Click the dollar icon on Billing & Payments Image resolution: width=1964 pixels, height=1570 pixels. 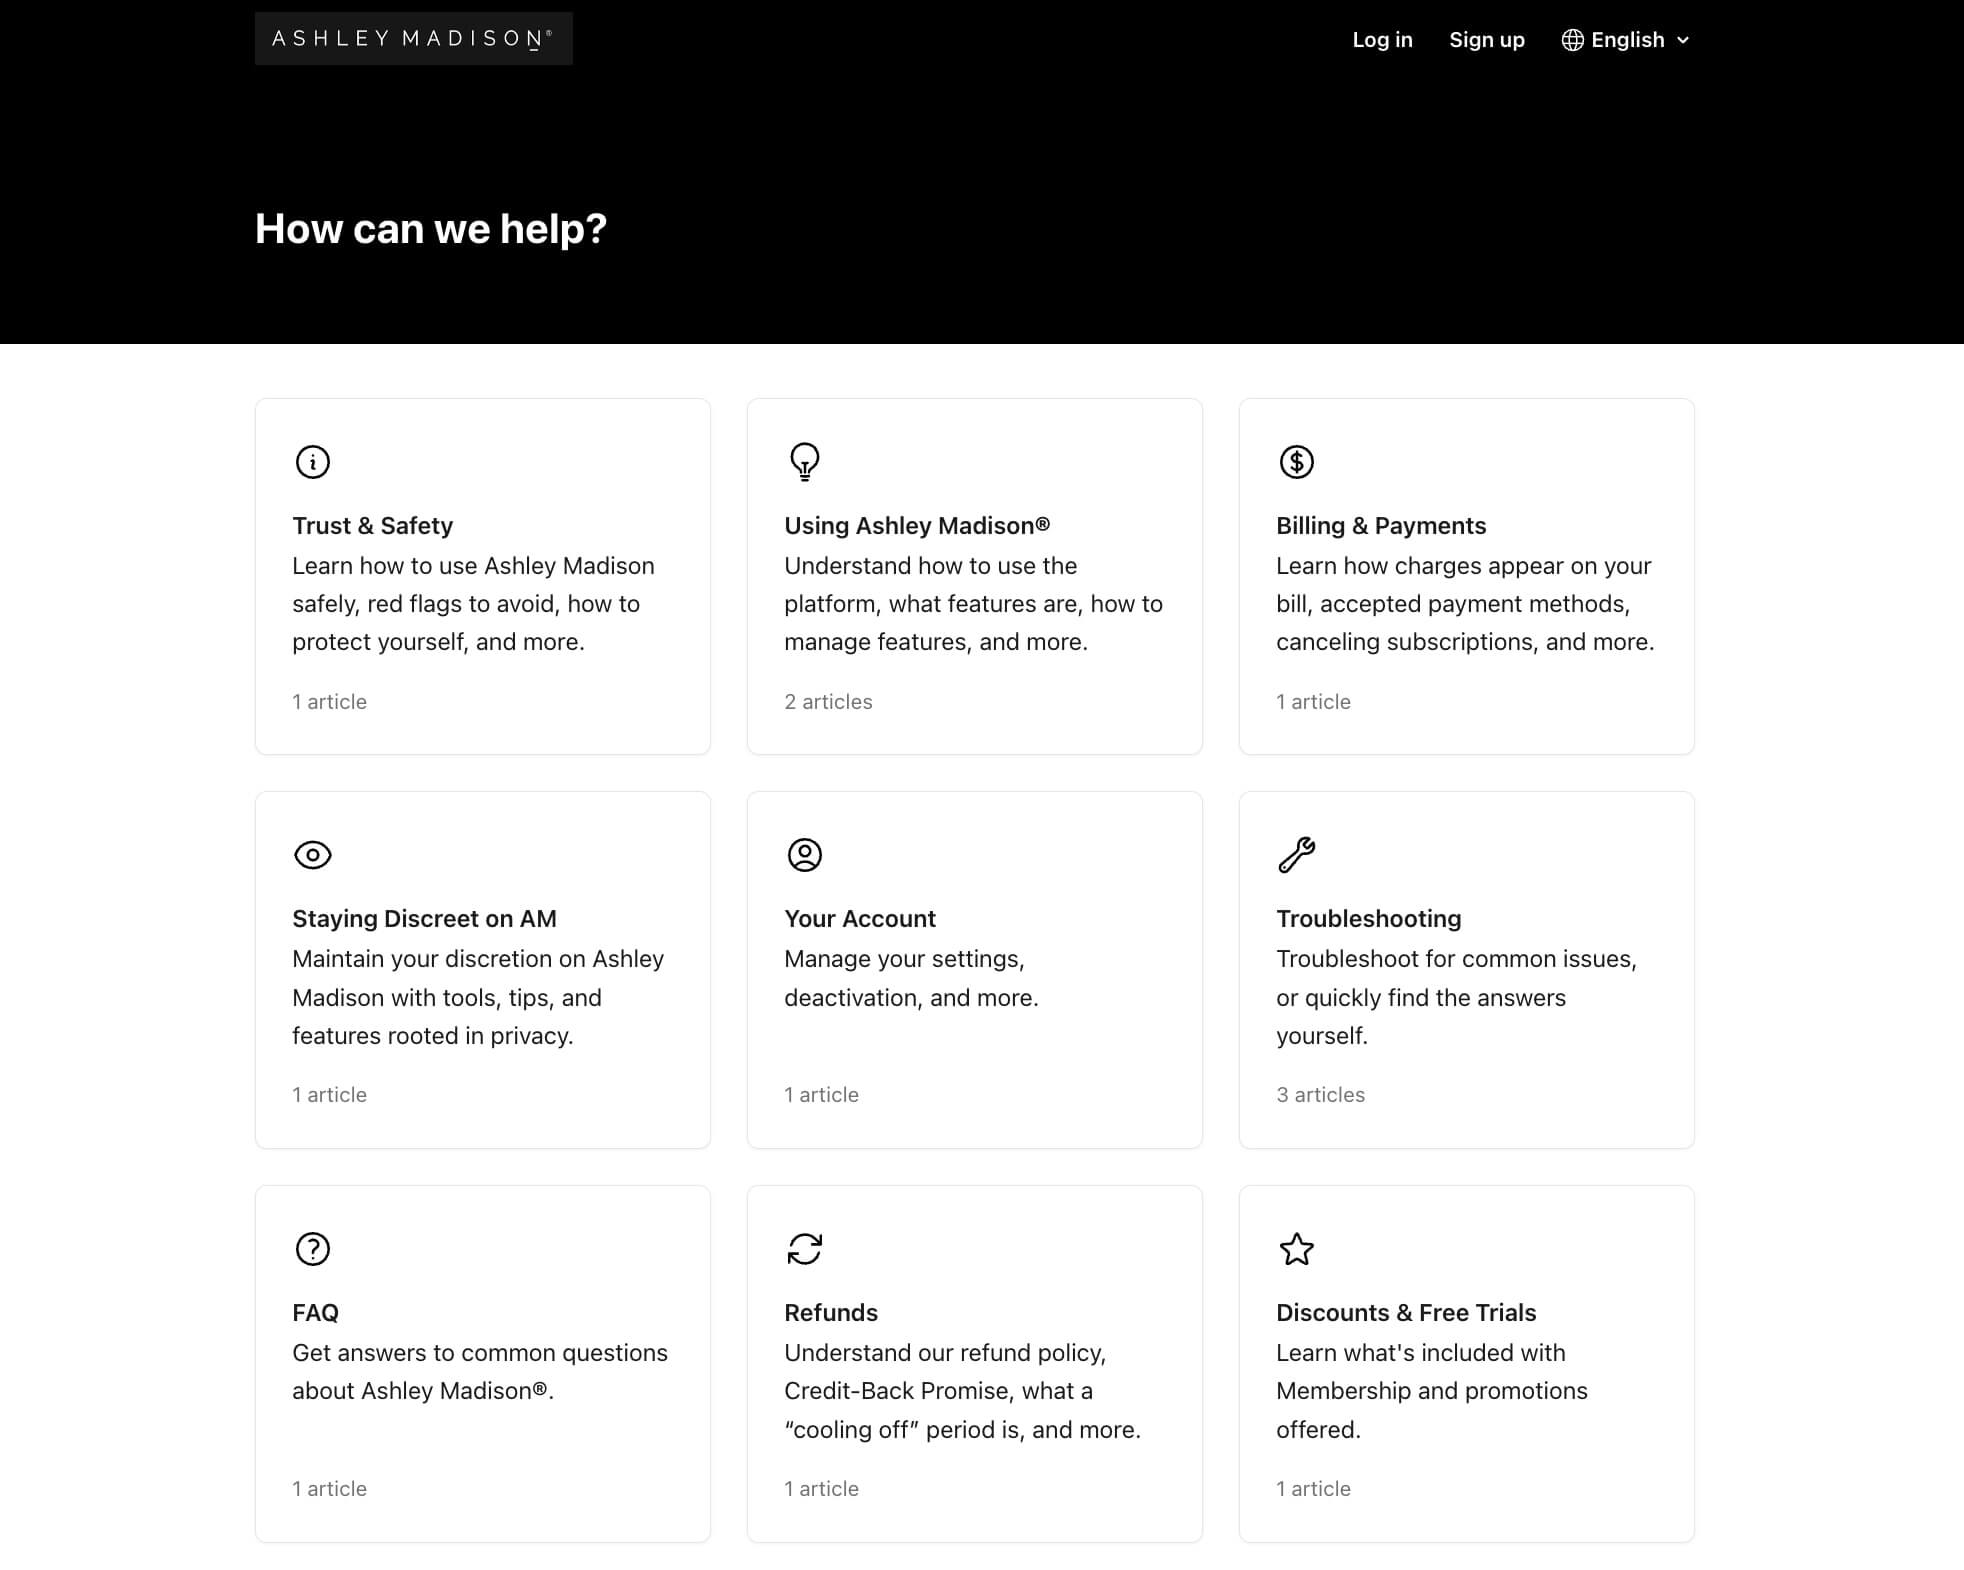1297,461
